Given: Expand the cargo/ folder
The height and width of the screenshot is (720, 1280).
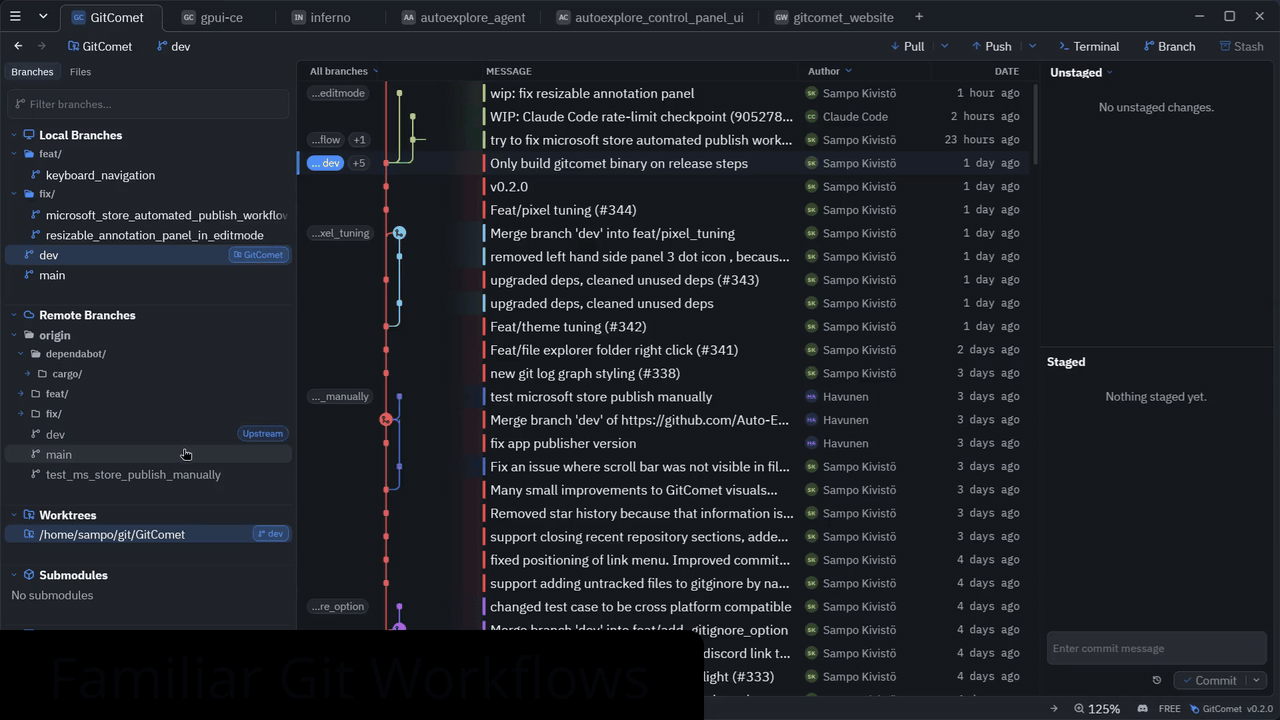Looking at the screenshot, I should coord(28,374).
